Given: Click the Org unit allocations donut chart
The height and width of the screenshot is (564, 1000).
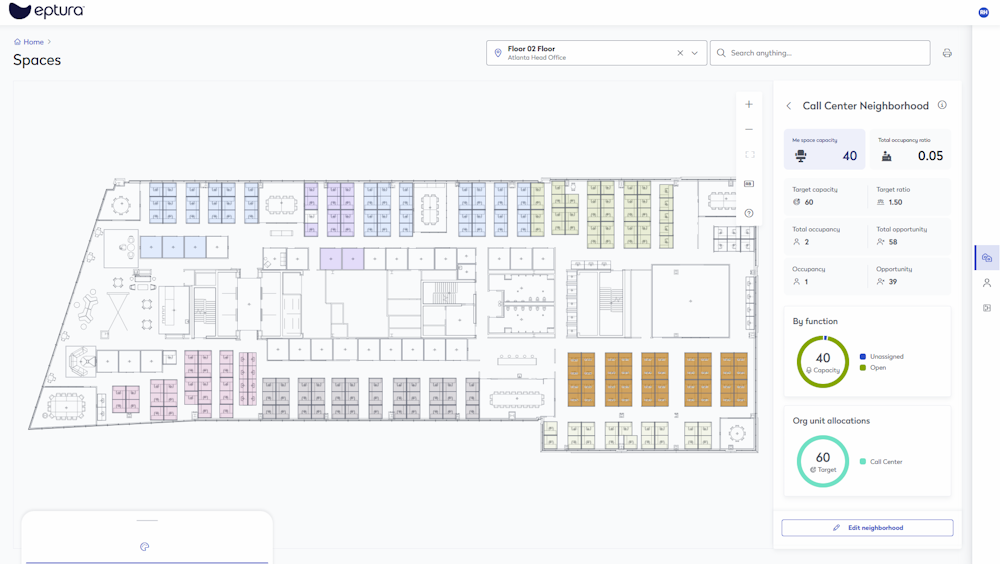Looking at the screenshot, I should click(823, 461).
